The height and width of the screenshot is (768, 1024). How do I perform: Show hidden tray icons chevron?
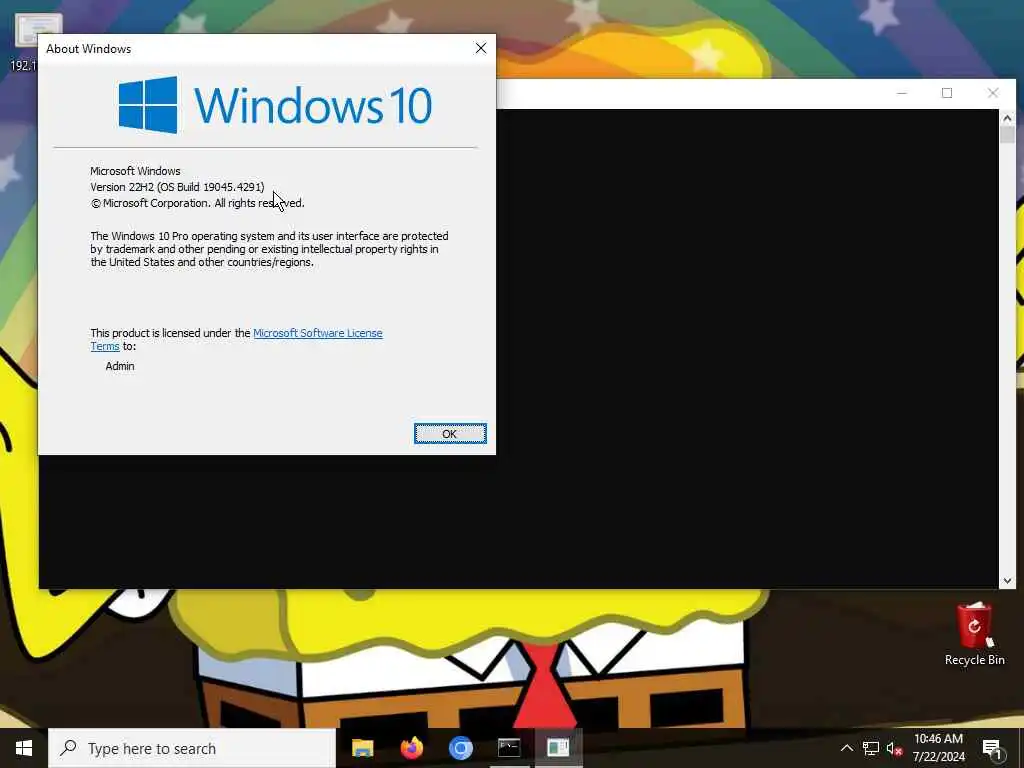point(846,748)
